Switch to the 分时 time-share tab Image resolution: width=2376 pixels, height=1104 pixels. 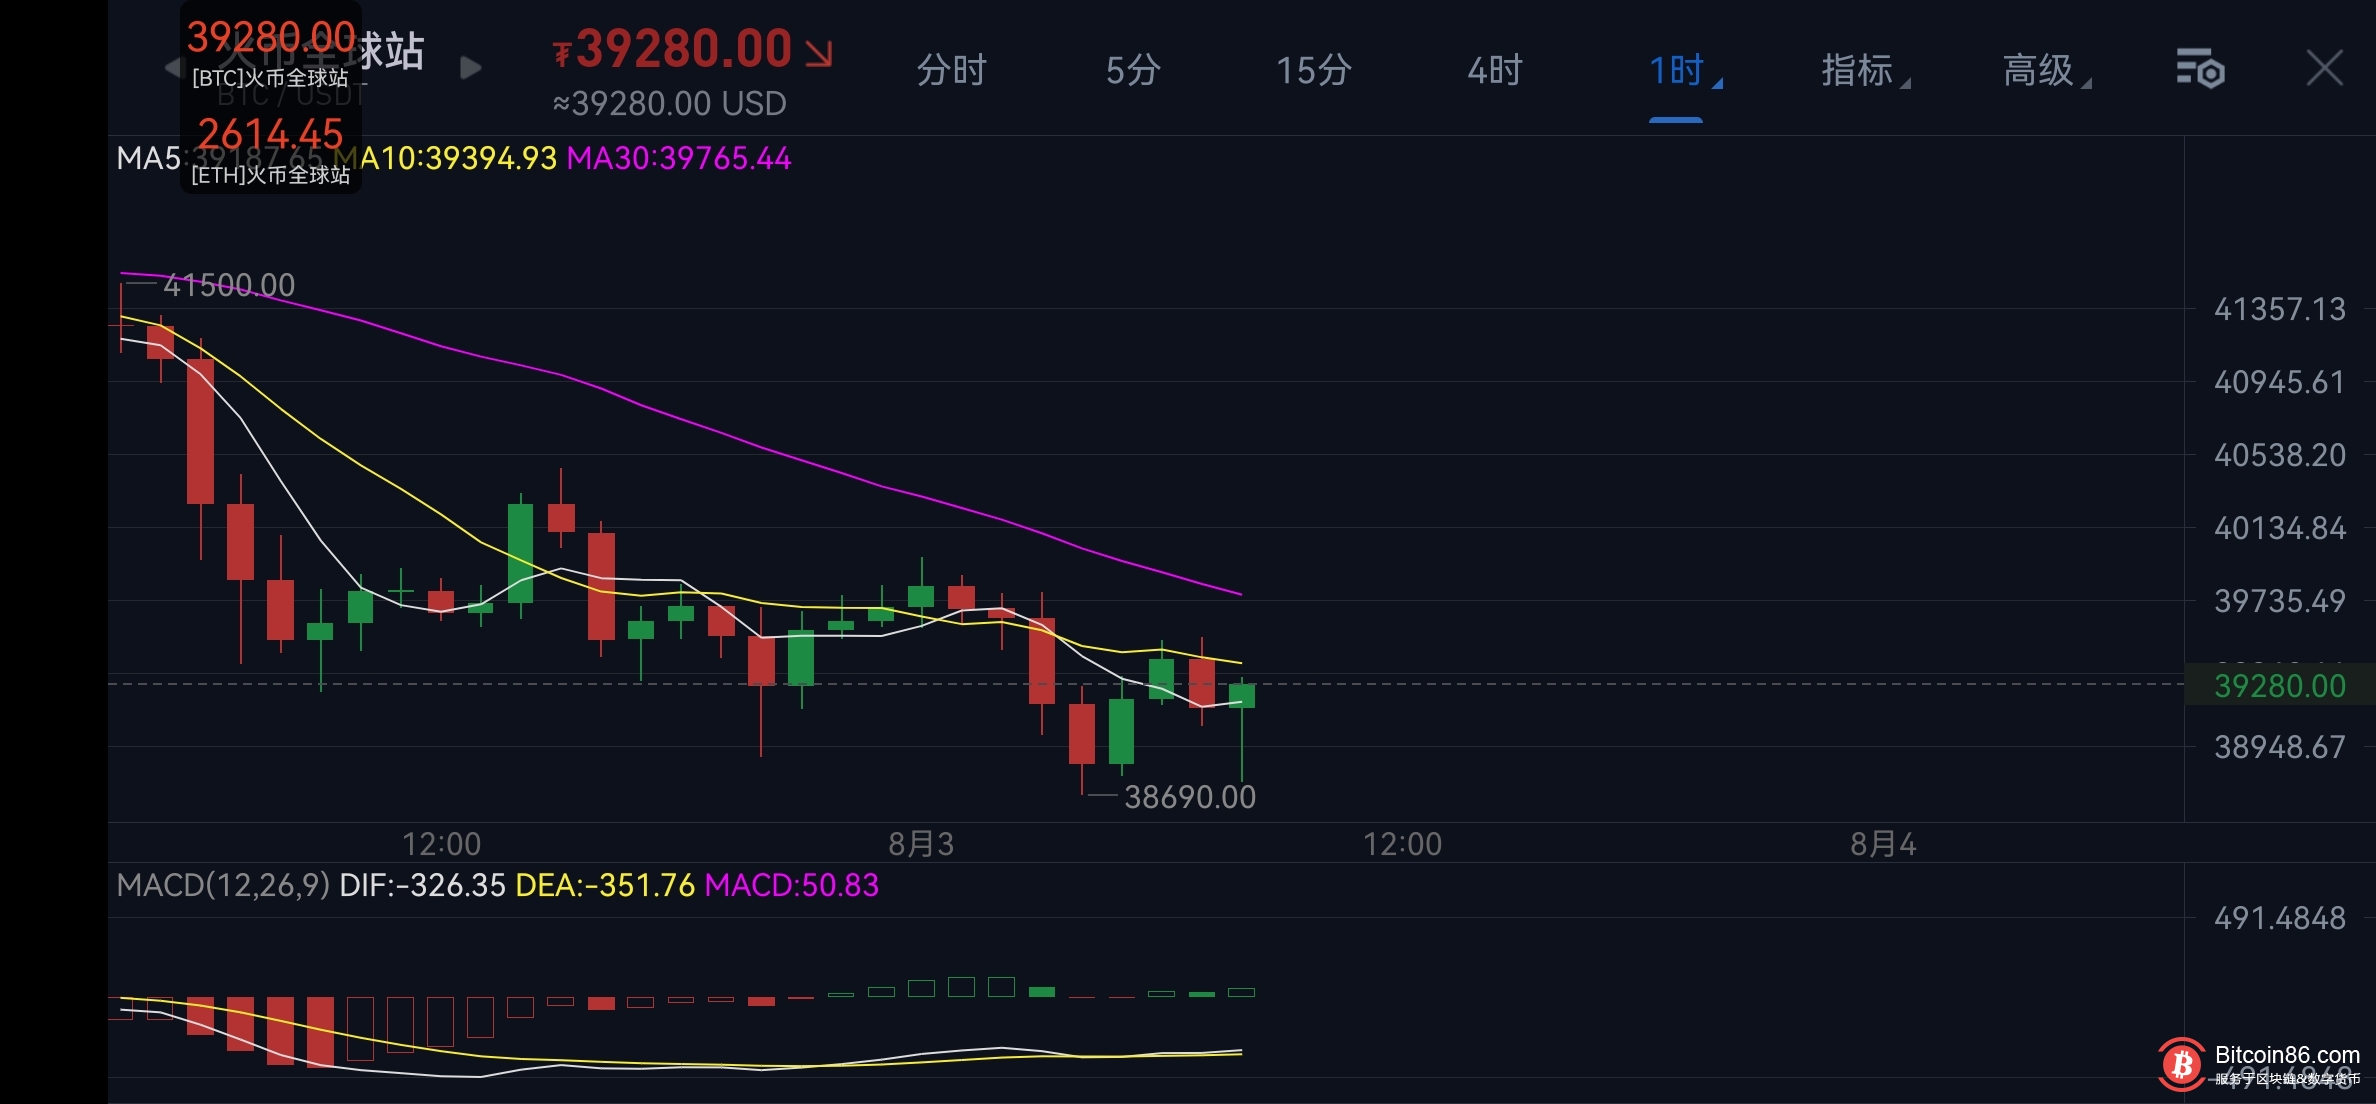pyautogui.click(x=951, y=71)
